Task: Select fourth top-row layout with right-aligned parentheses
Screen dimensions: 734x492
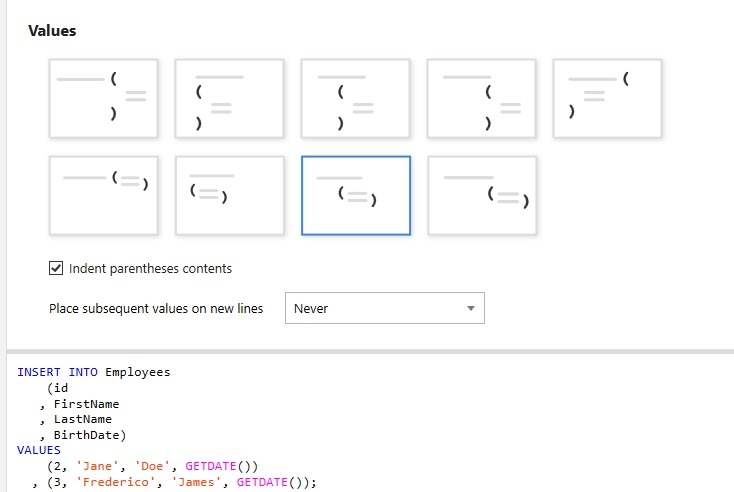Action: tap(481, 98)
